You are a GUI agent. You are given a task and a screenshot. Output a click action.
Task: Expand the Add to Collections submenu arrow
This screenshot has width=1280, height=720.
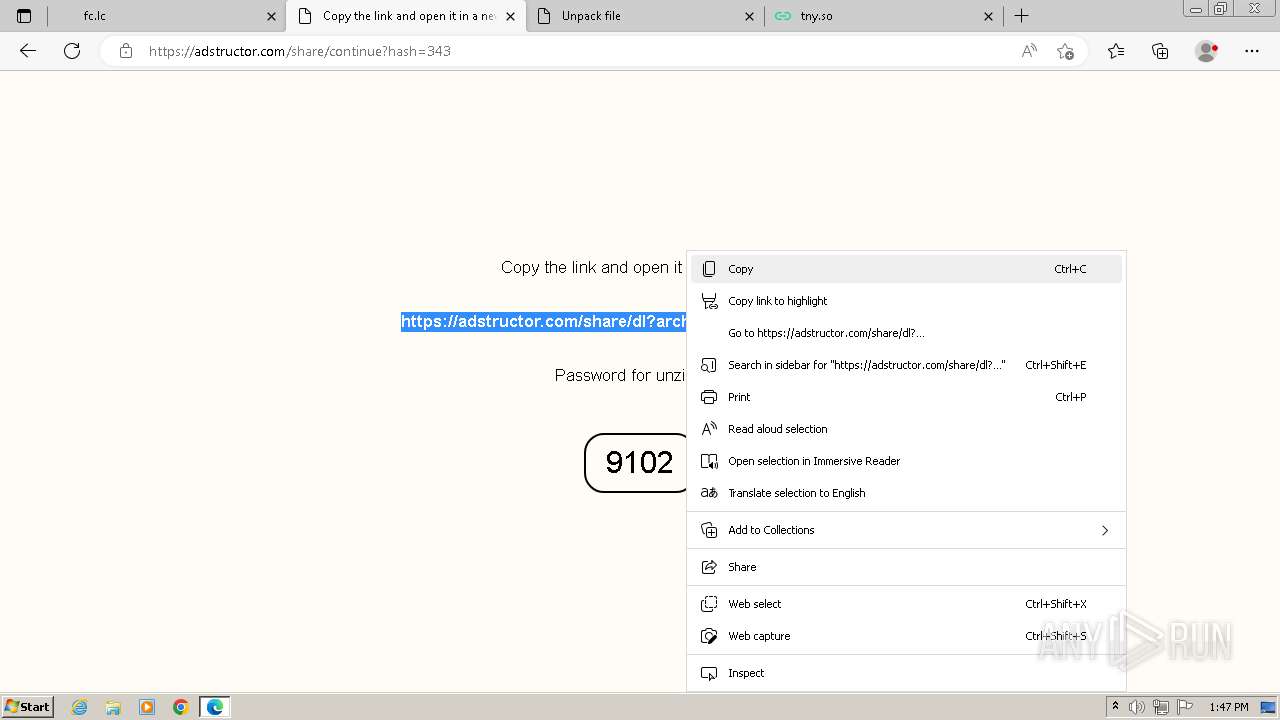point(1105,530)
